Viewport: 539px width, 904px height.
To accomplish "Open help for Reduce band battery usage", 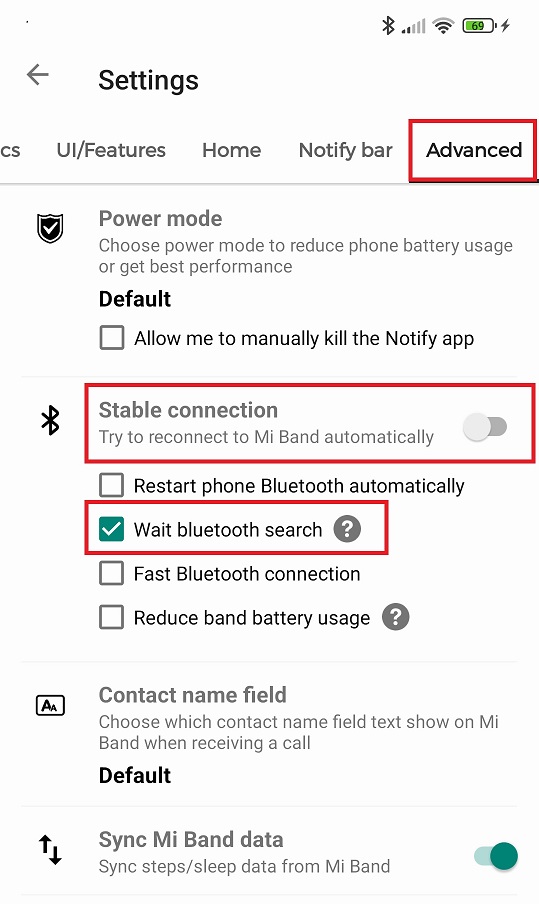I will coord(395,617).
